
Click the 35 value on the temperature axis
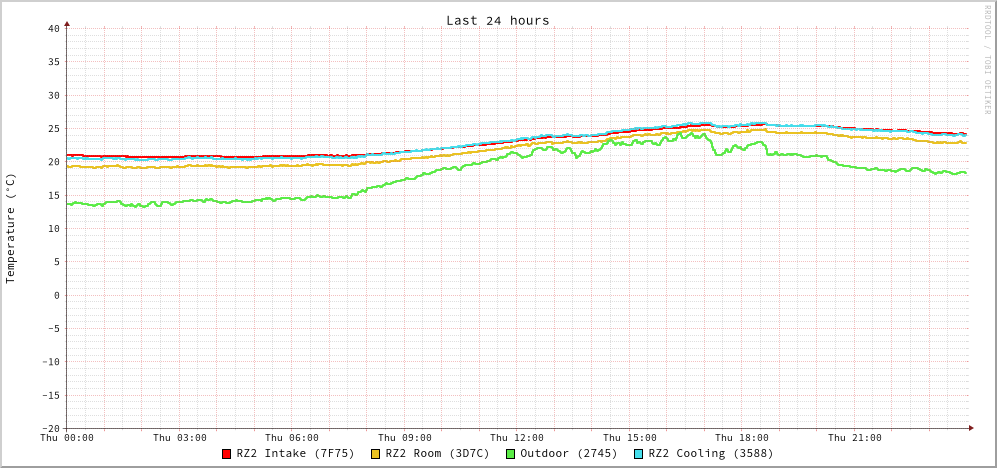click(53, 62)
